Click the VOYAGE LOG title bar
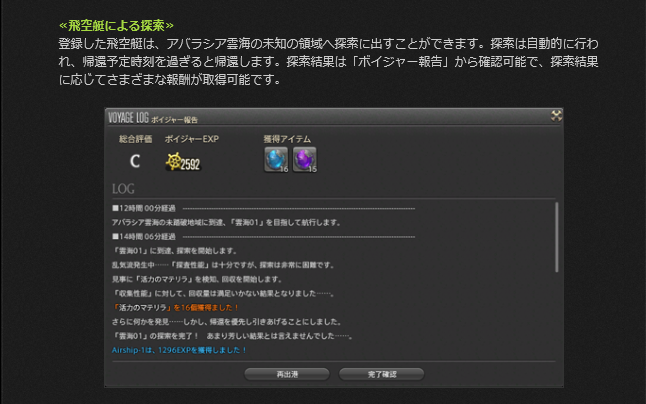 pos(334,117)
